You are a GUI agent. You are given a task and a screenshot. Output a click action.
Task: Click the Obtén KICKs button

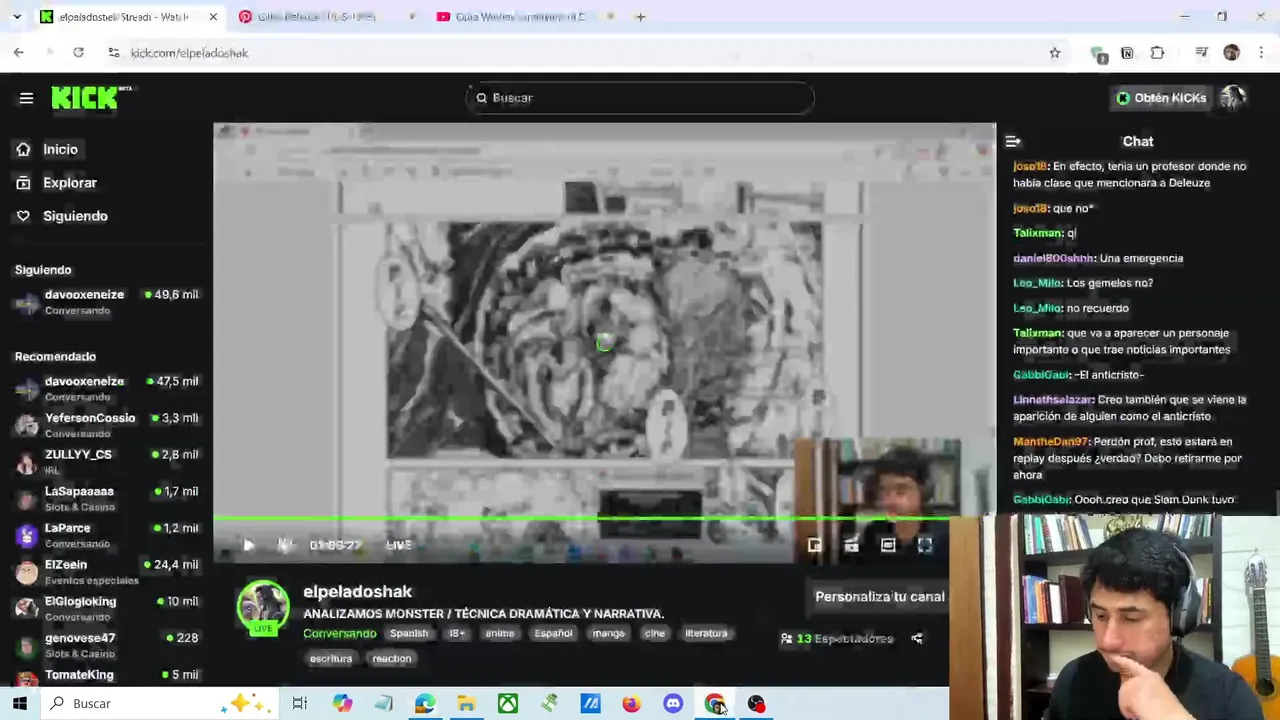pos(1161,98)
